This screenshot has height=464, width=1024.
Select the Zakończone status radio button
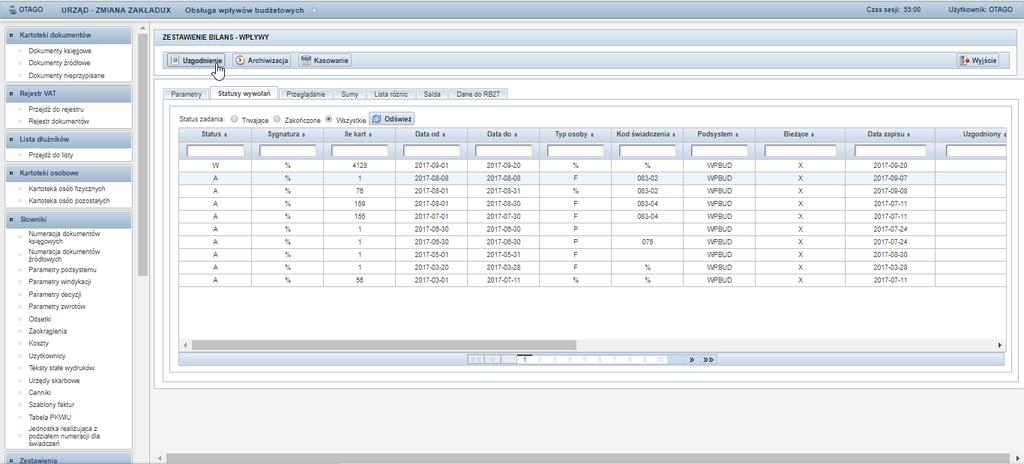point(277,120)
